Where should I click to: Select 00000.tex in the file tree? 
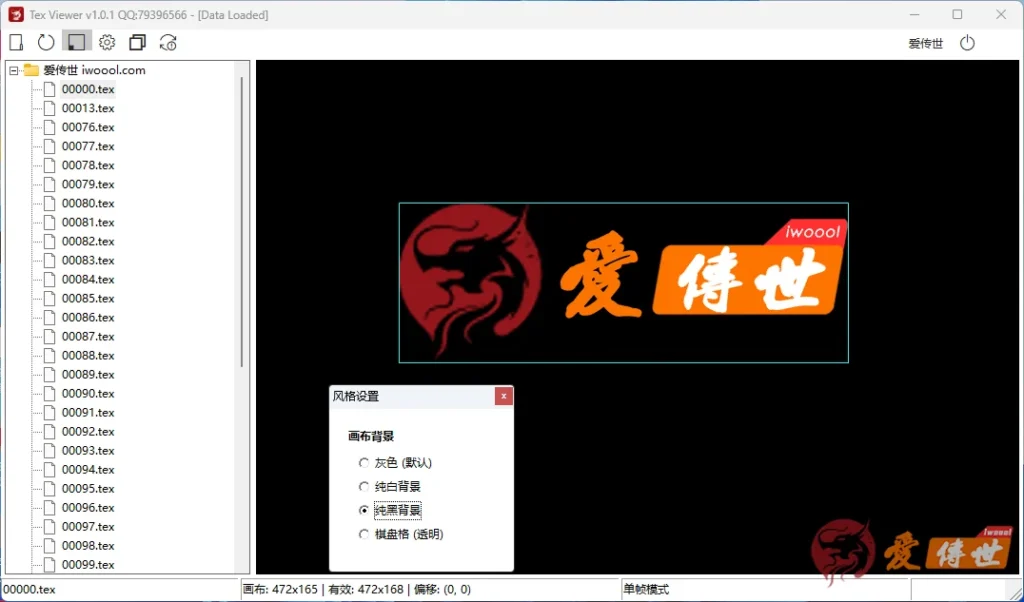88,89
